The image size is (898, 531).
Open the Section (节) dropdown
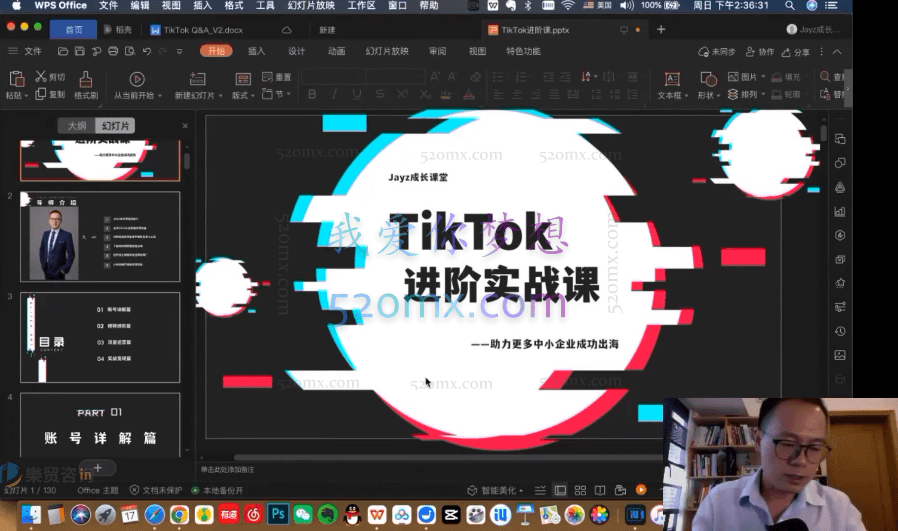(x=277, y=94)
